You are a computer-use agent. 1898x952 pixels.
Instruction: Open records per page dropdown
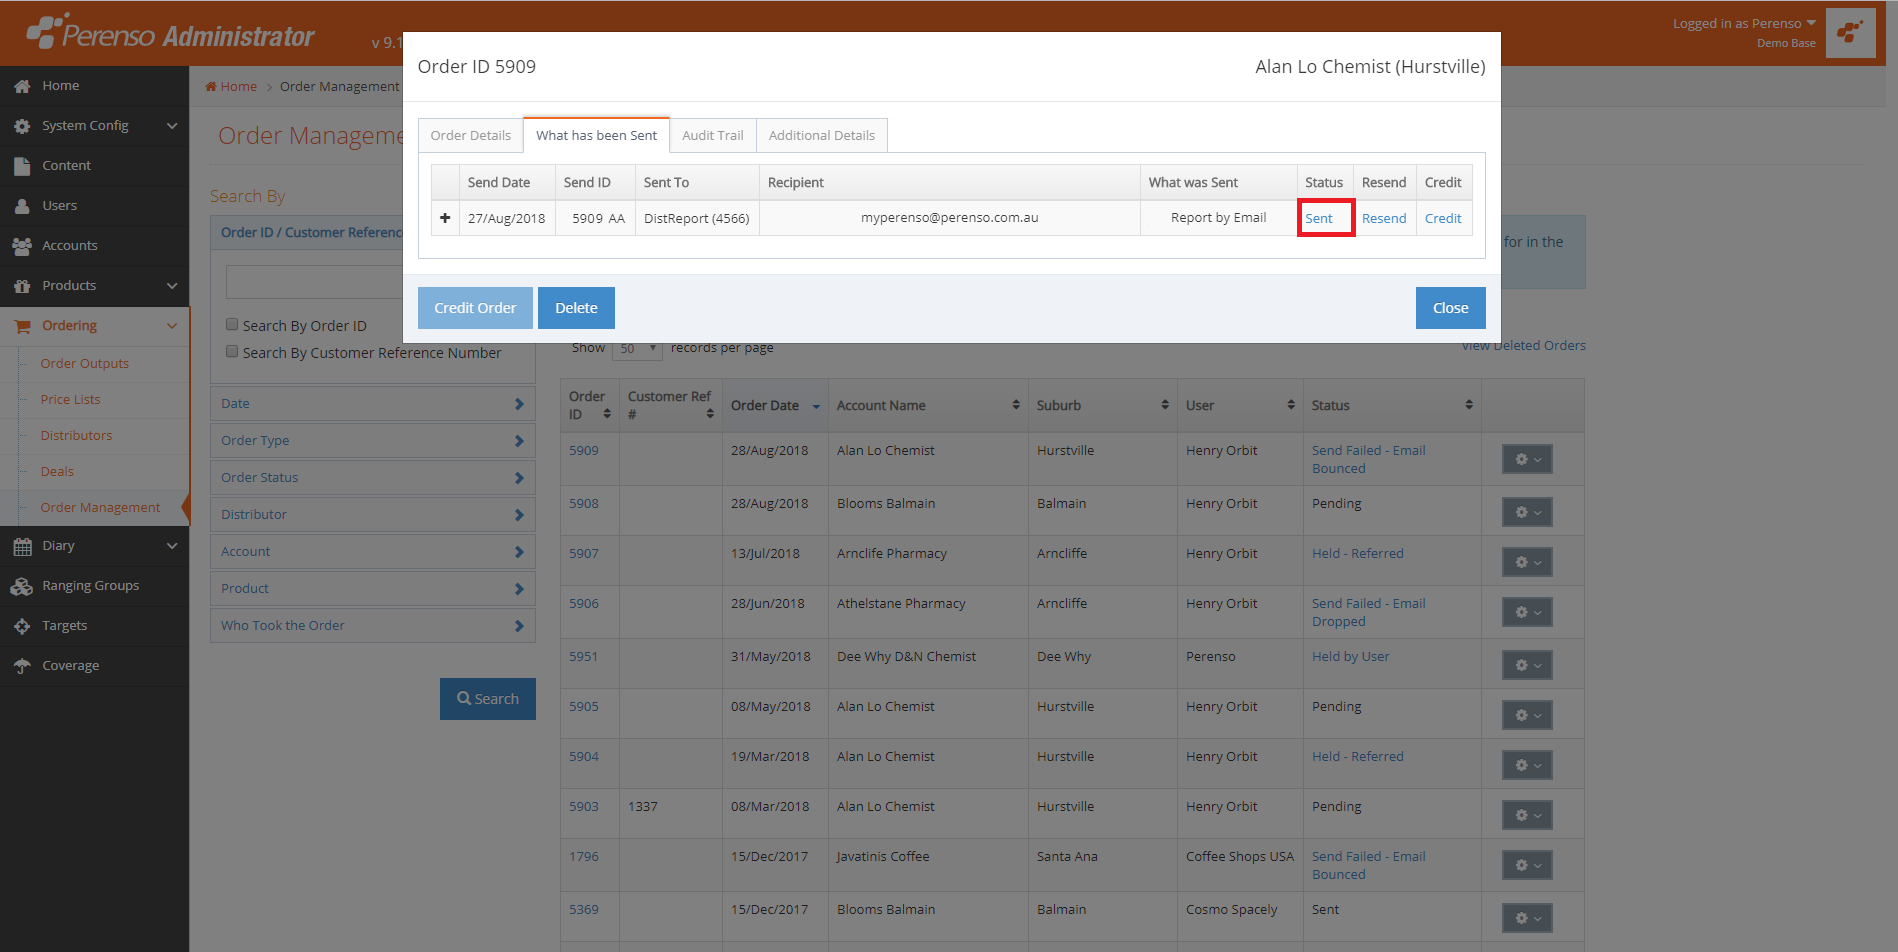638,349
